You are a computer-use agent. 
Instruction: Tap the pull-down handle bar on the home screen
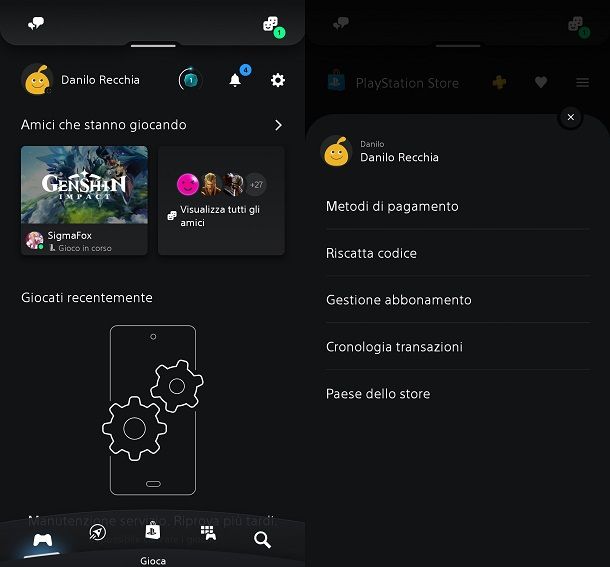click(153, 46)
